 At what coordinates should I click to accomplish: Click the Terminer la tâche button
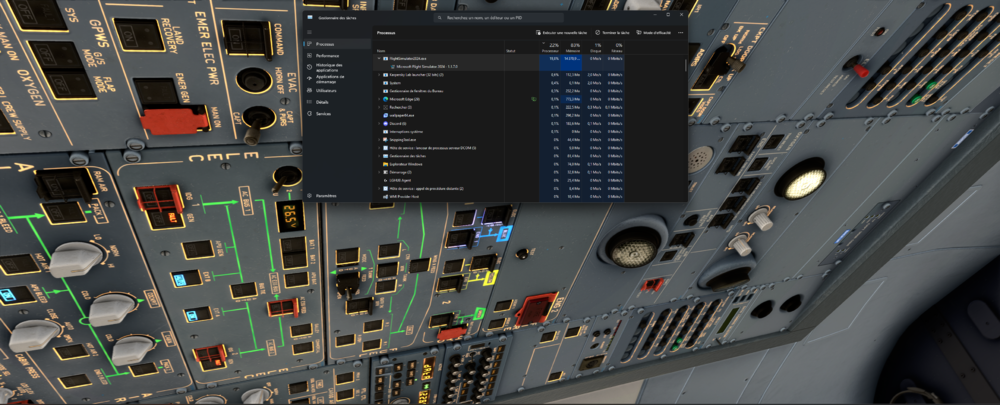point(612,32)
